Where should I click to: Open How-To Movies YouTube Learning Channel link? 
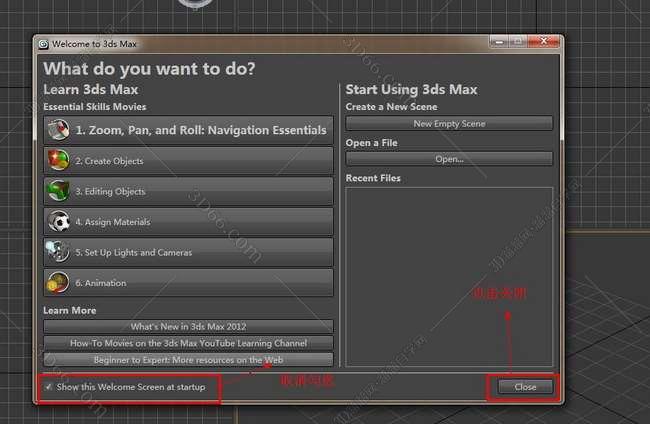tap(188, 343)
